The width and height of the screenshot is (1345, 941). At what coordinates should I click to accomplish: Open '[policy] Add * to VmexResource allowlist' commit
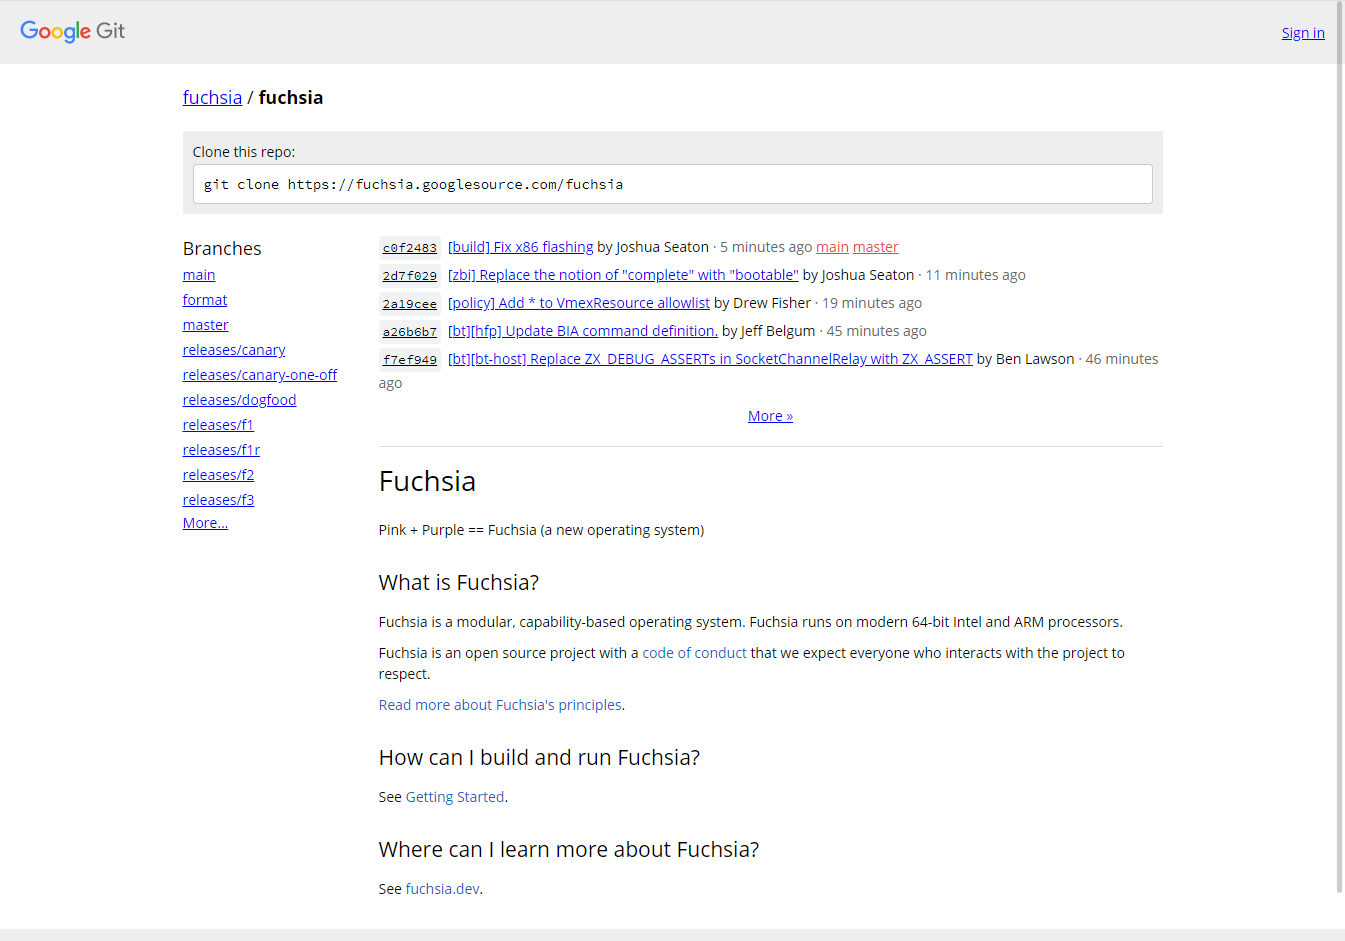(579, 303)
